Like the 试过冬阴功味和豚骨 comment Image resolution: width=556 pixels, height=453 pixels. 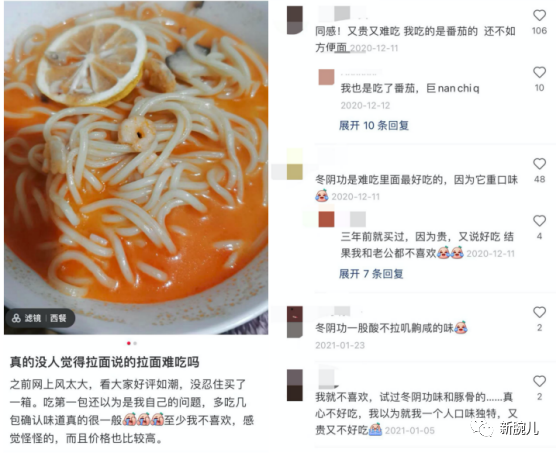pos(539,381)
